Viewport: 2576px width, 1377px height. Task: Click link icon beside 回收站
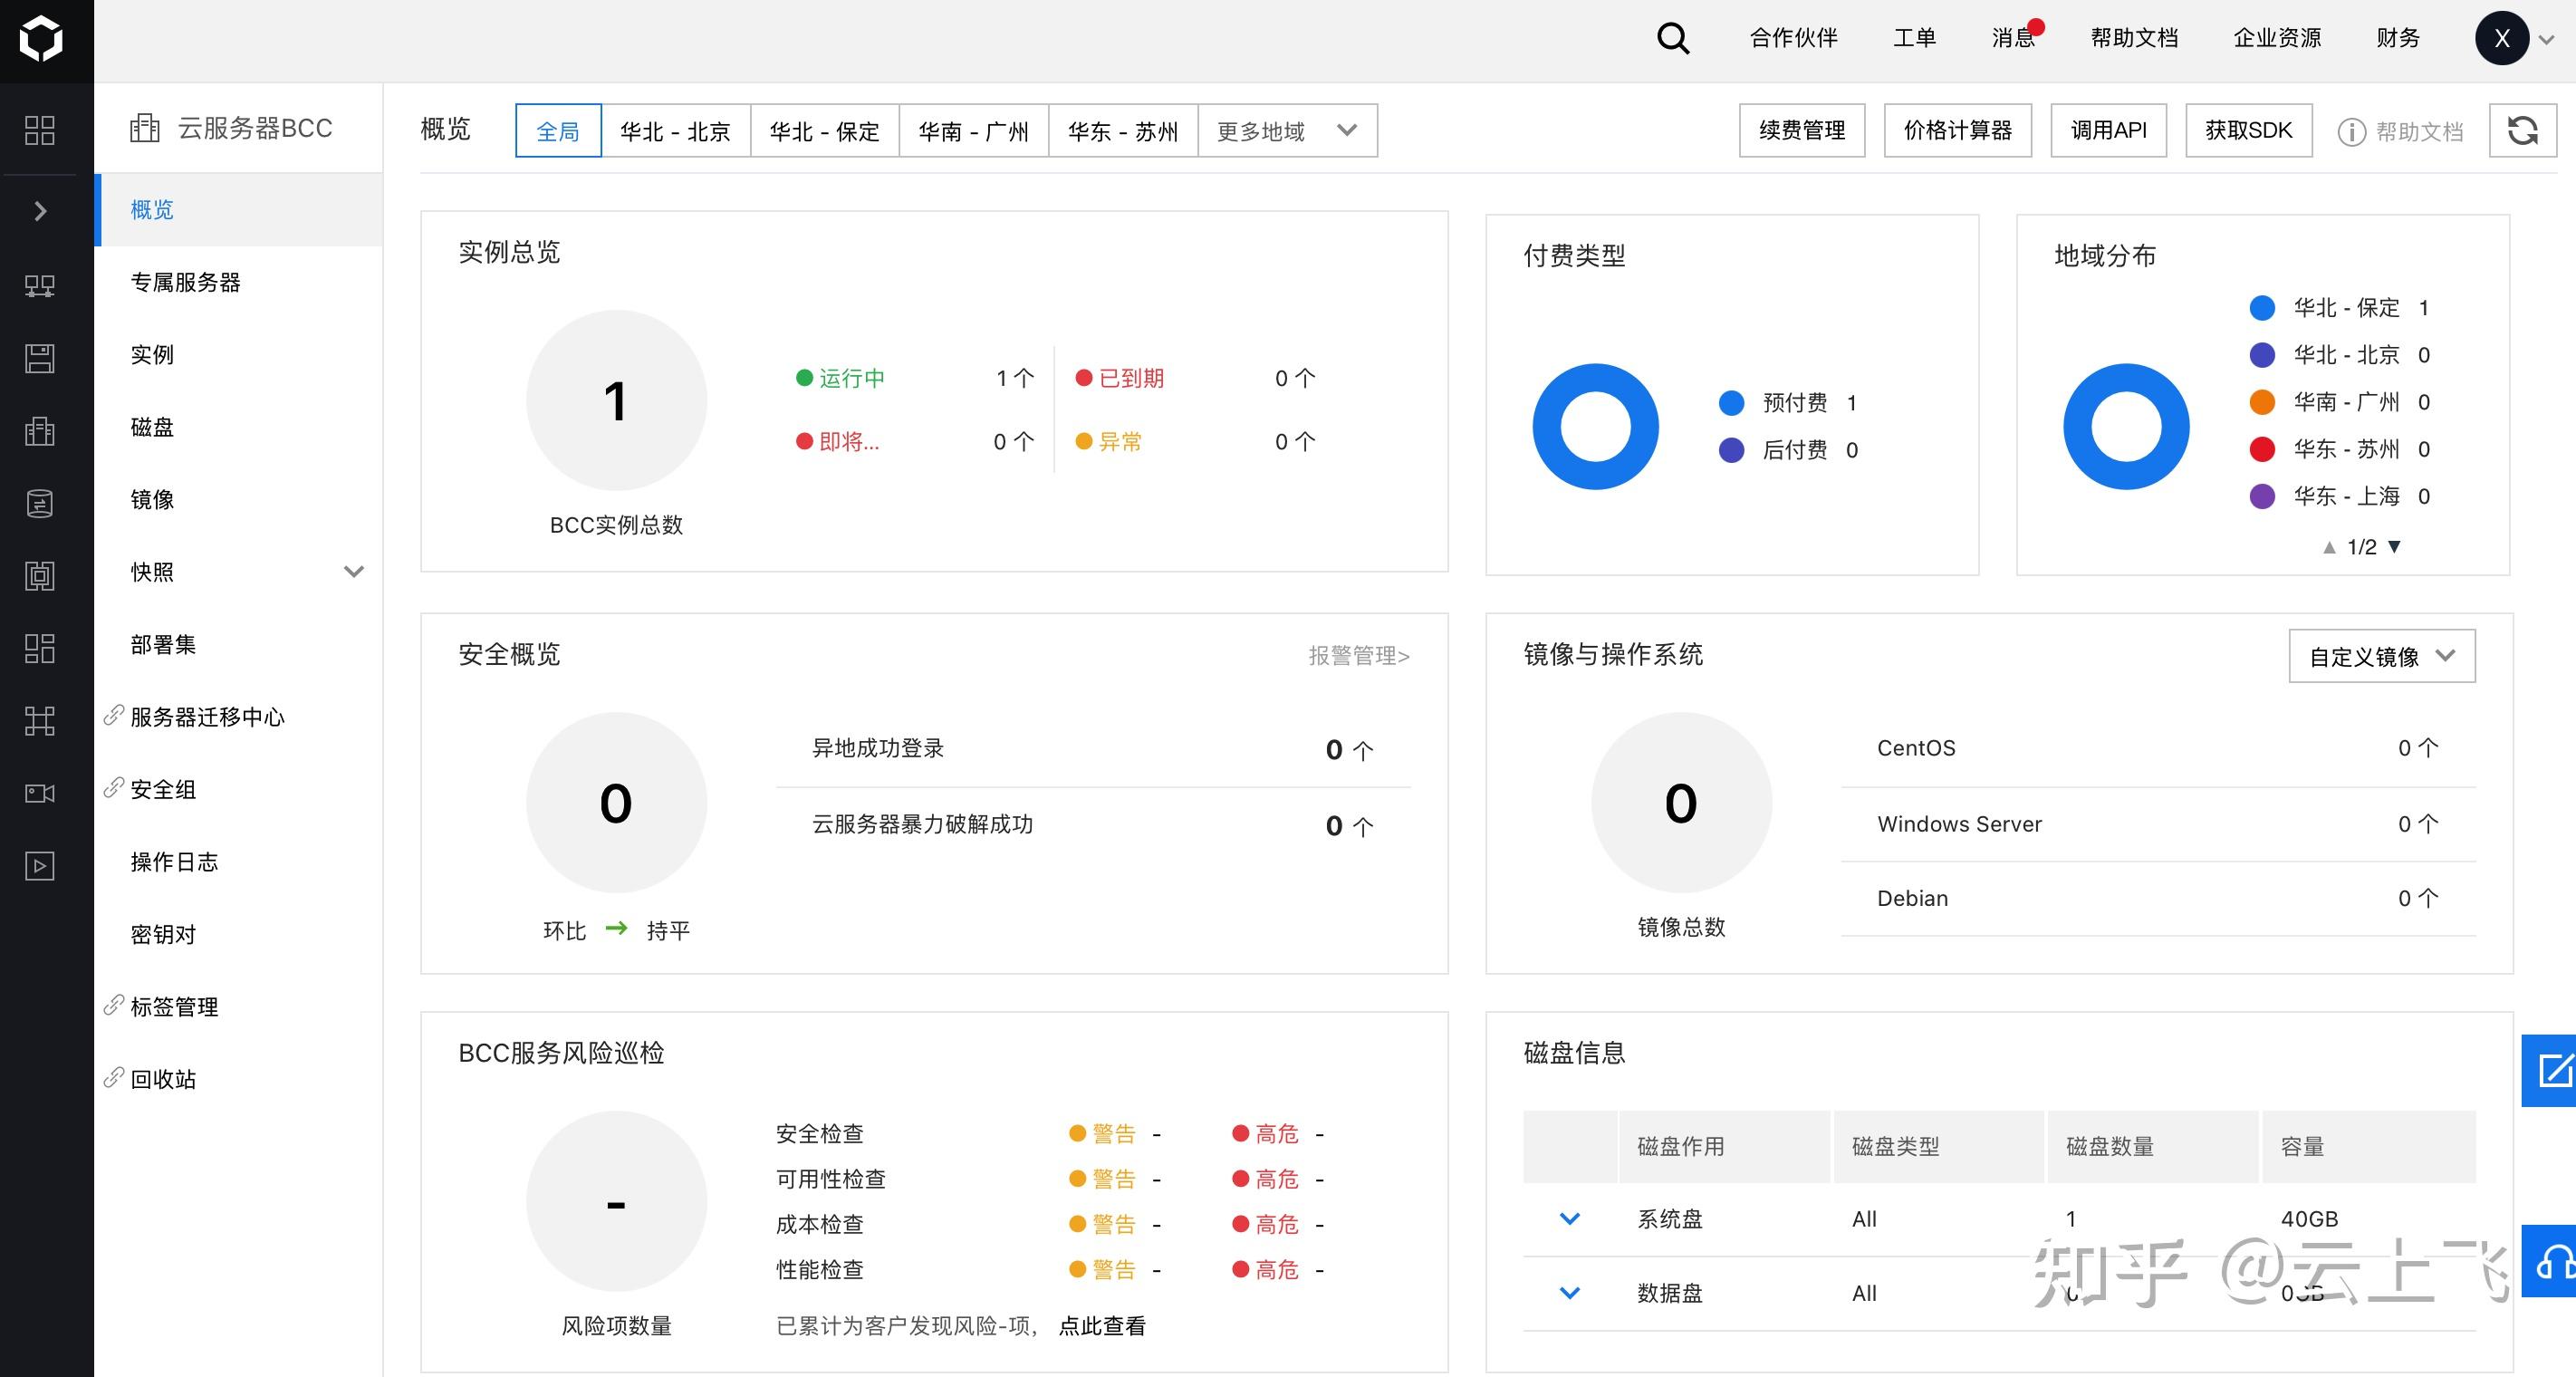(x=114, y=1077)
